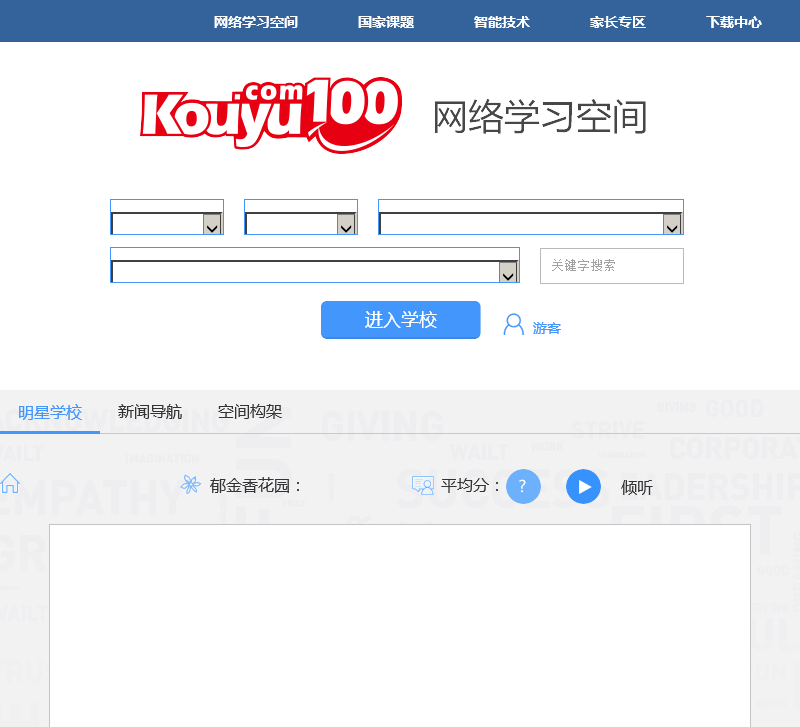800x727 pixels.
Task: Click inside the large white content panel
Action: [399, 625]
